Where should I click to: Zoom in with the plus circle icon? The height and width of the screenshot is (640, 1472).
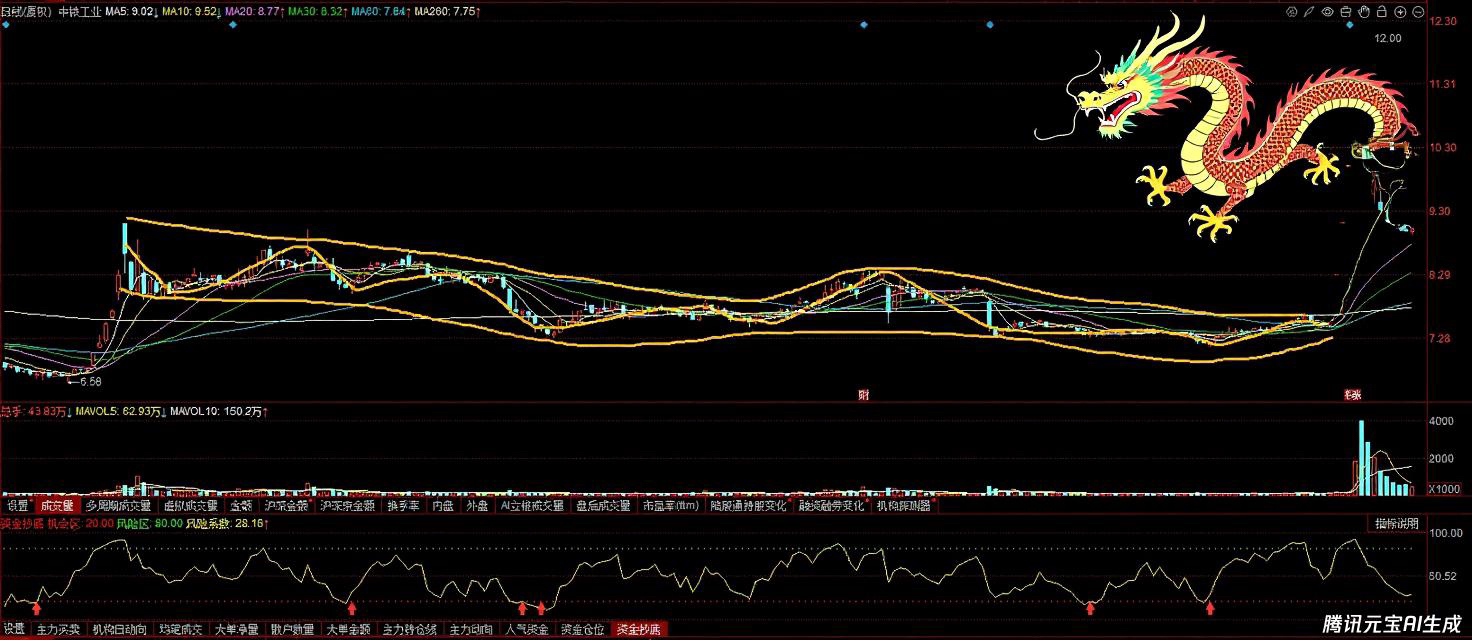click(1400, 12)
